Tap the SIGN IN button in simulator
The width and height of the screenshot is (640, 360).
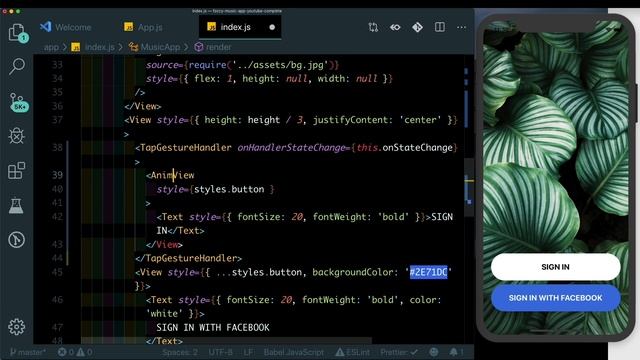point(555,267)
